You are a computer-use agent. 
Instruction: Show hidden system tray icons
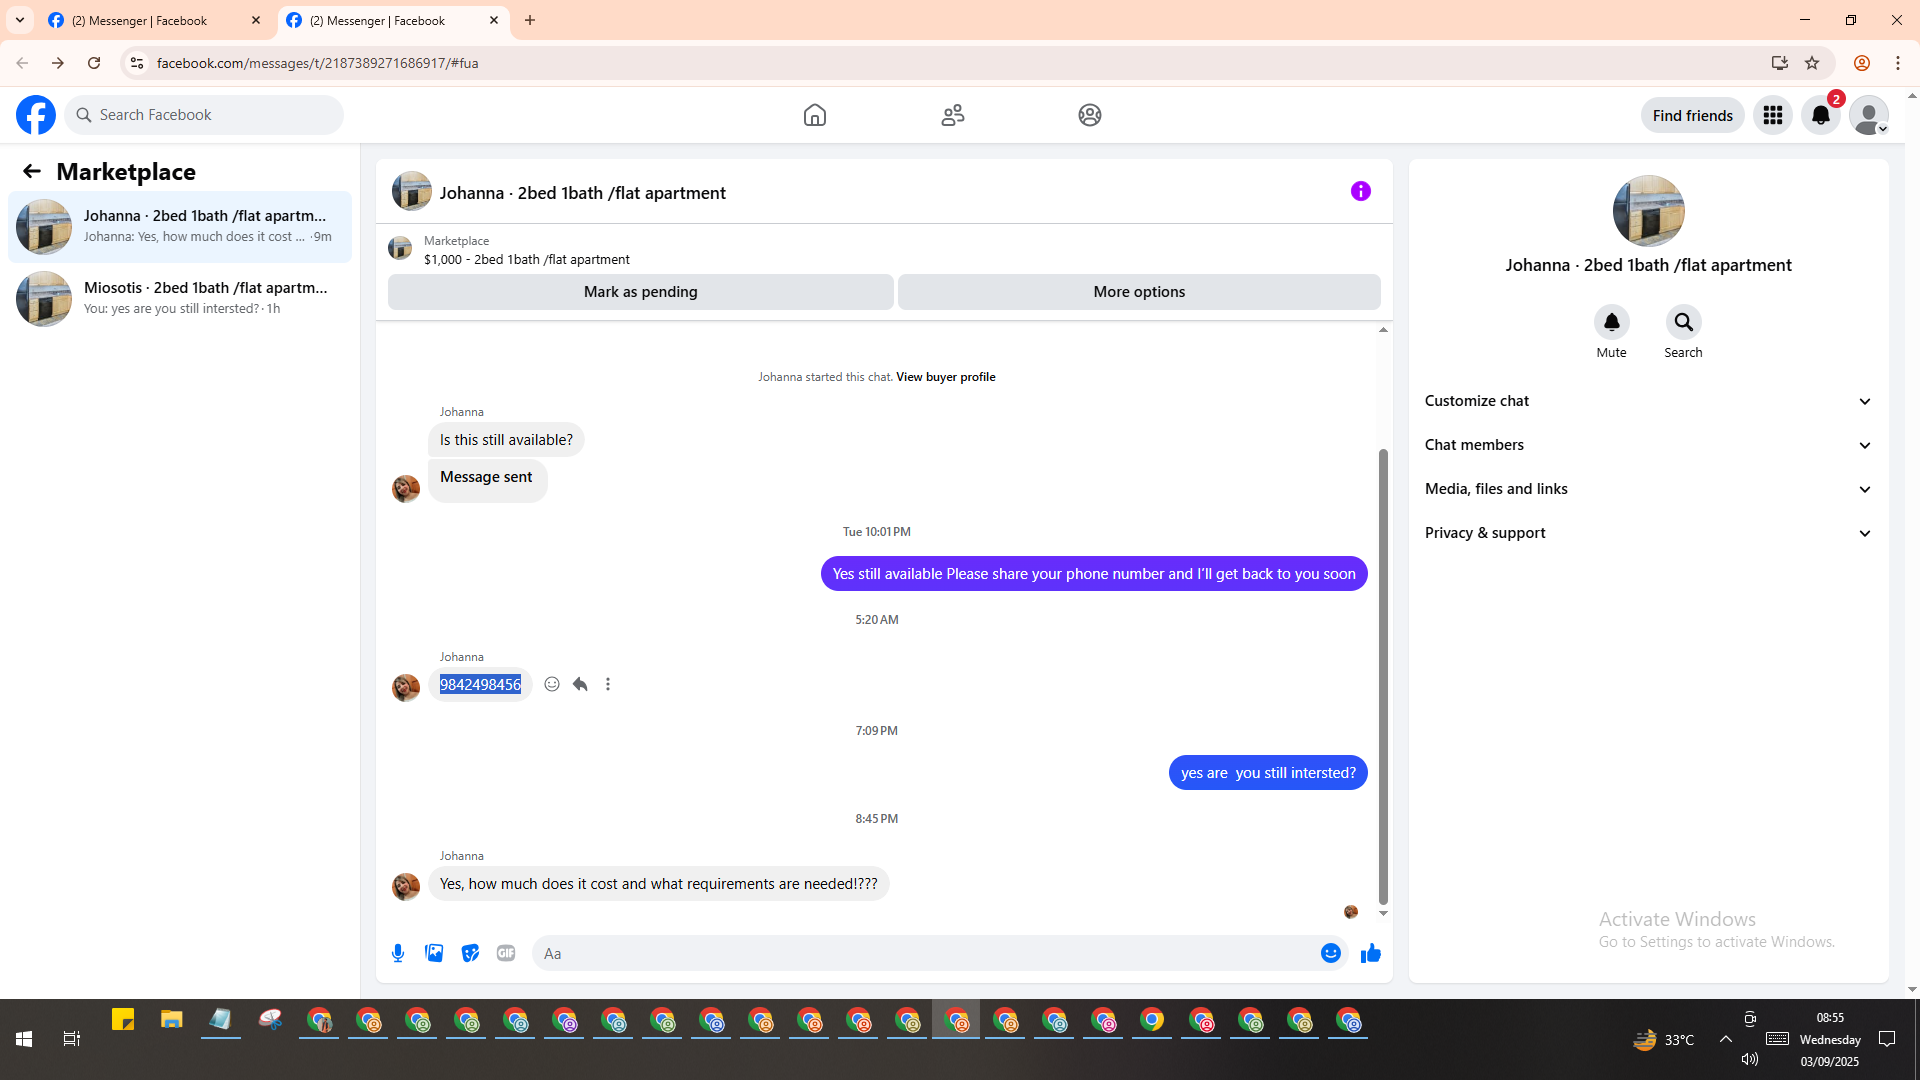click(x=1726, y=1039)
